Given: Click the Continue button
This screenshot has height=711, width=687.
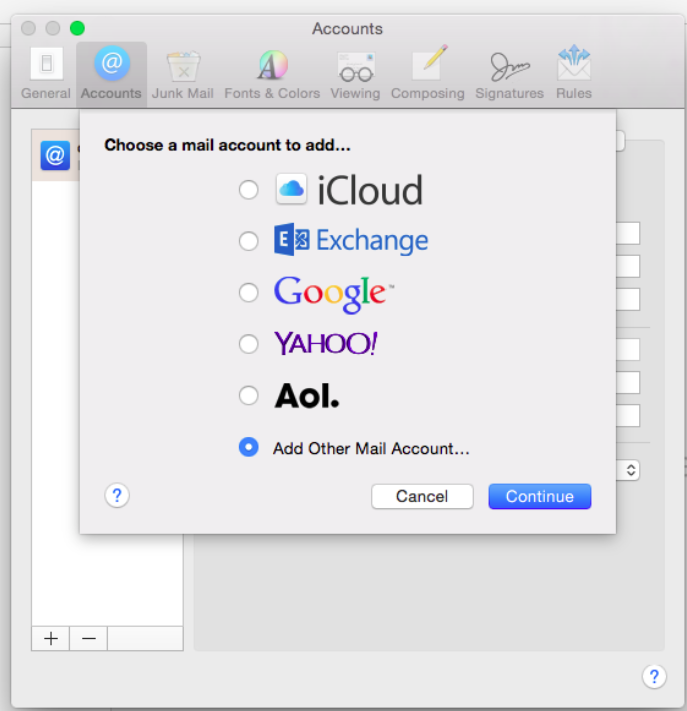Looking at the screenshot, I should [539, 496].
